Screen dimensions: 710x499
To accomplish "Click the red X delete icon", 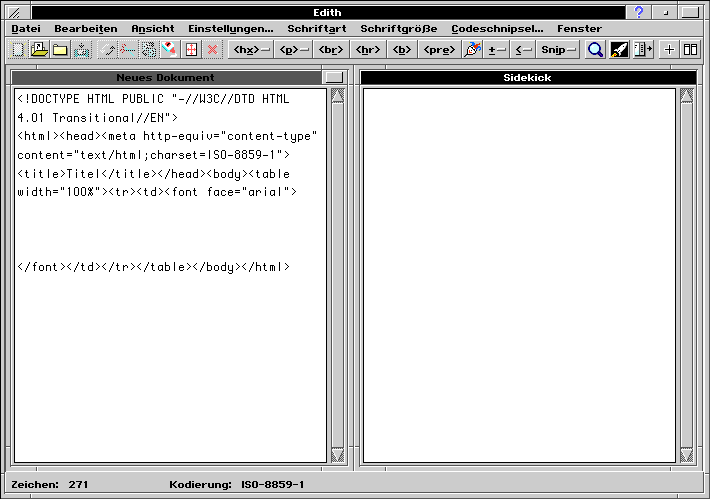I will [212, 49].
